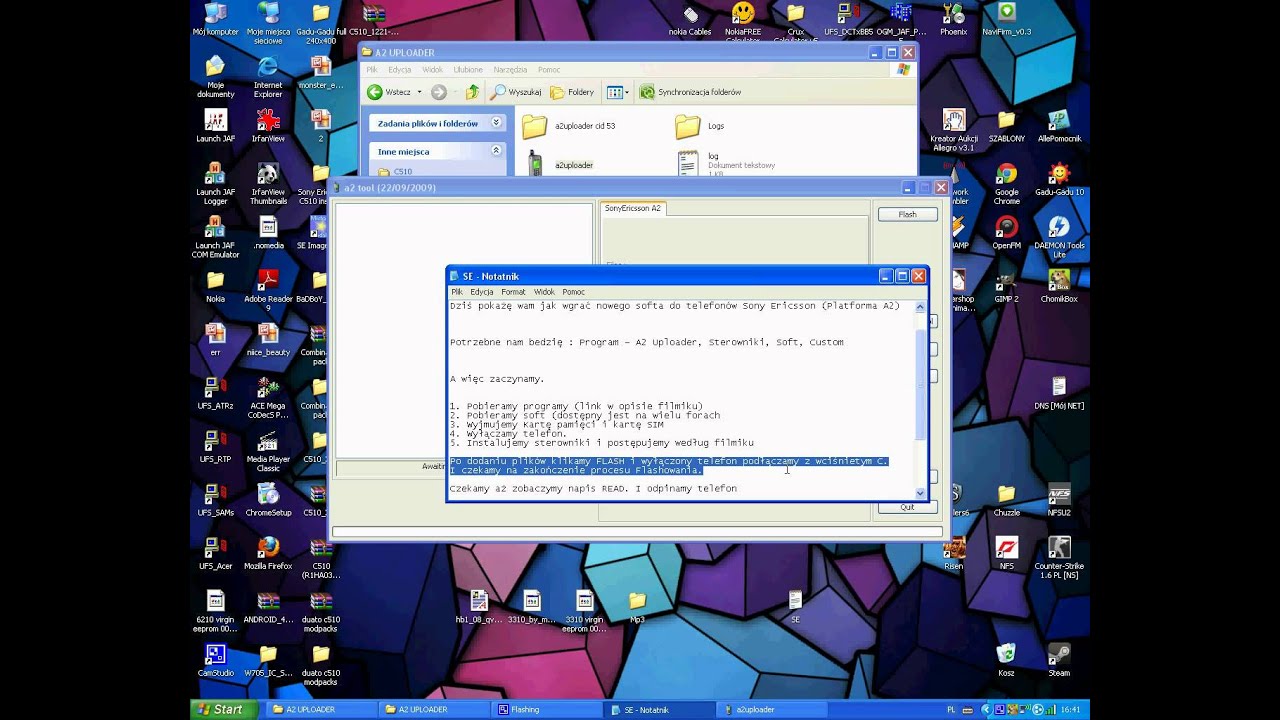Viewport: 1280px width, 720px height.
Task: Select the Mp3 folder on desktop
Action: point(637,606)
